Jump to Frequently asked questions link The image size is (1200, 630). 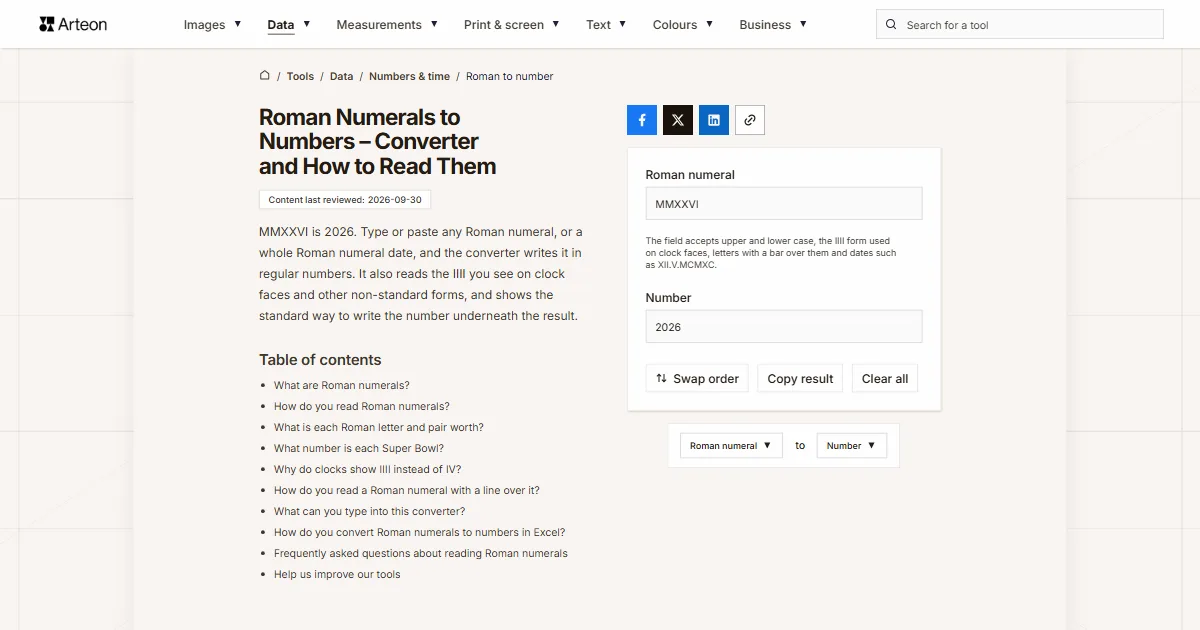click(x=421, y=553)
